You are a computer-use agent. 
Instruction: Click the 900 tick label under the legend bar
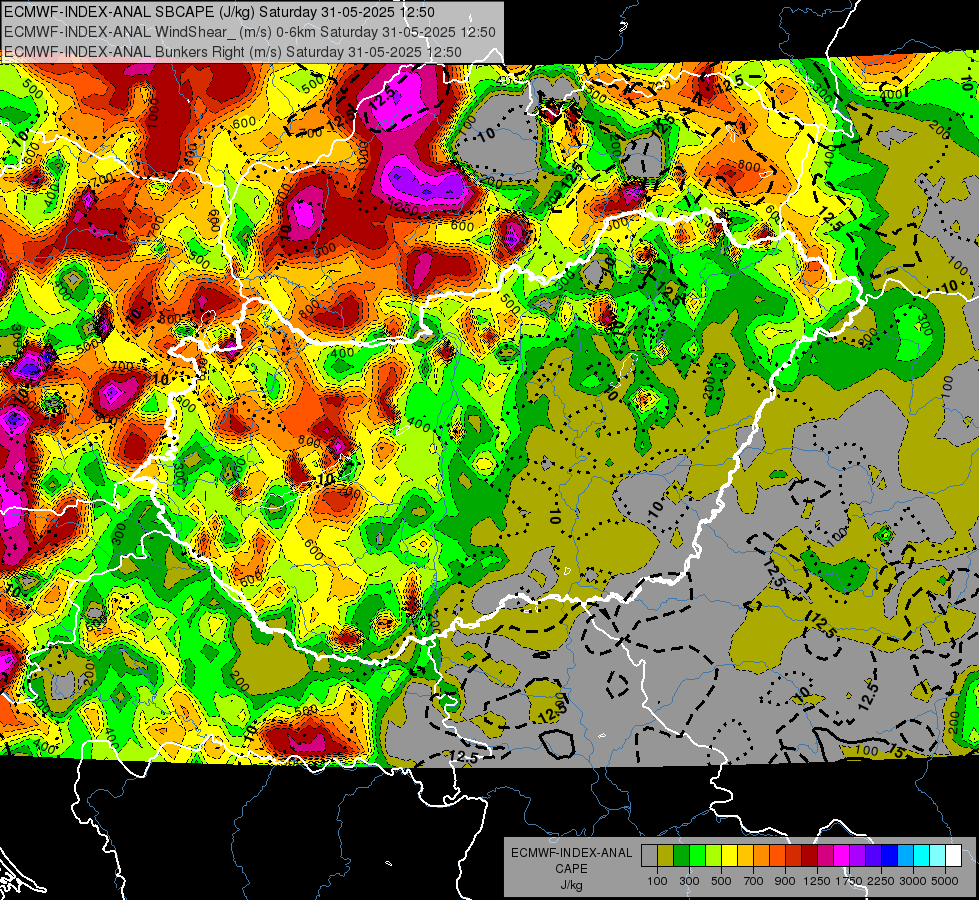click(785, 881)
